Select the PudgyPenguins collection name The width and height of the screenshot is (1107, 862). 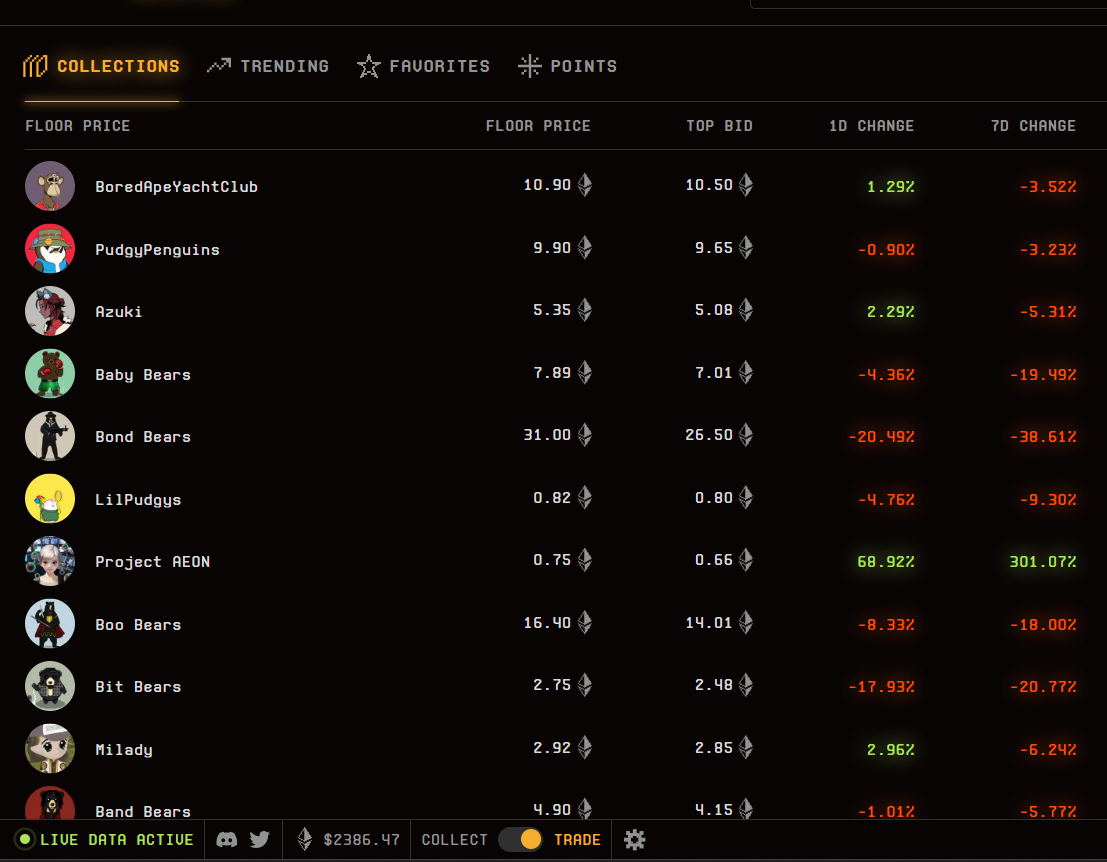(157, 249)
